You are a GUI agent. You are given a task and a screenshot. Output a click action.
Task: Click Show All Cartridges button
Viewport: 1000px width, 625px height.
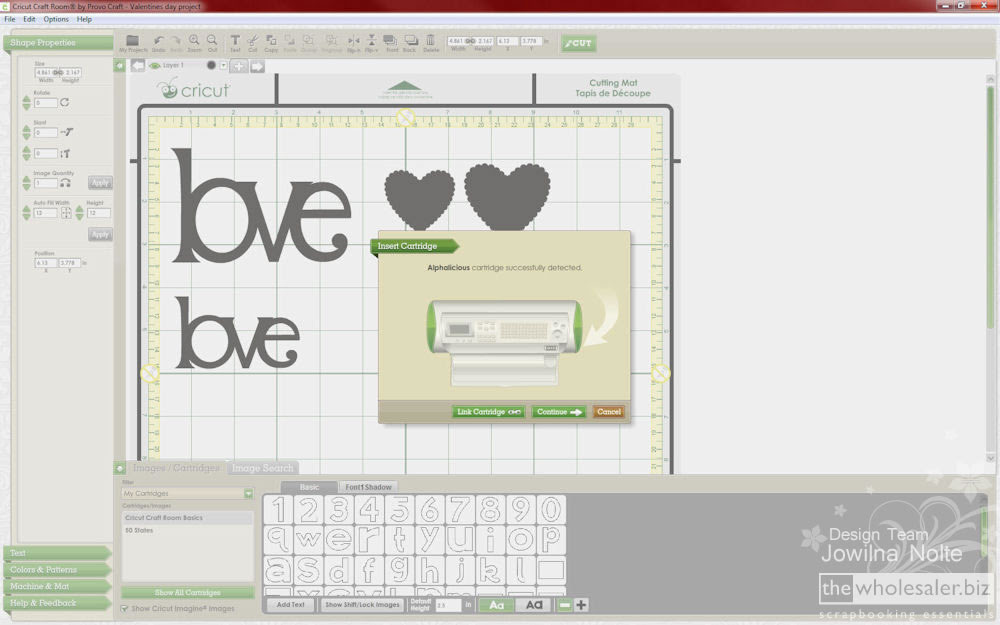click(x=188, y=592)
